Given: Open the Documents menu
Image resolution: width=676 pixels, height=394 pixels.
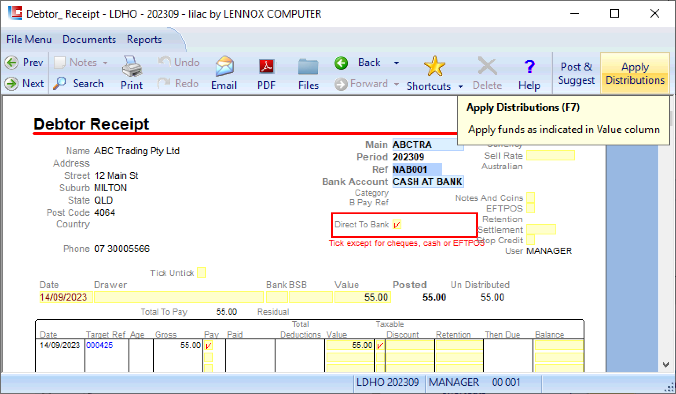Looking at the screenshot, I should (x=89, y=39).
